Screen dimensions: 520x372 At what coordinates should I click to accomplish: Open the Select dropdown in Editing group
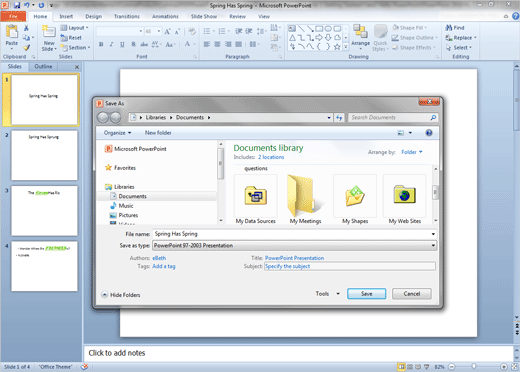pos(459,48)
